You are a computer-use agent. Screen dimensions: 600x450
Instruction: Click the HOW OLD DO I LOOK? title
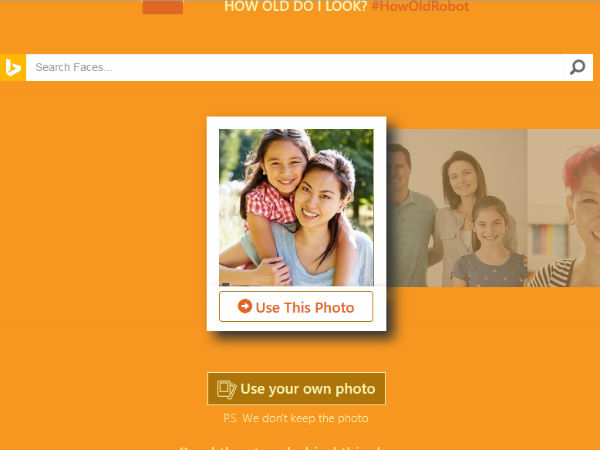295,6
